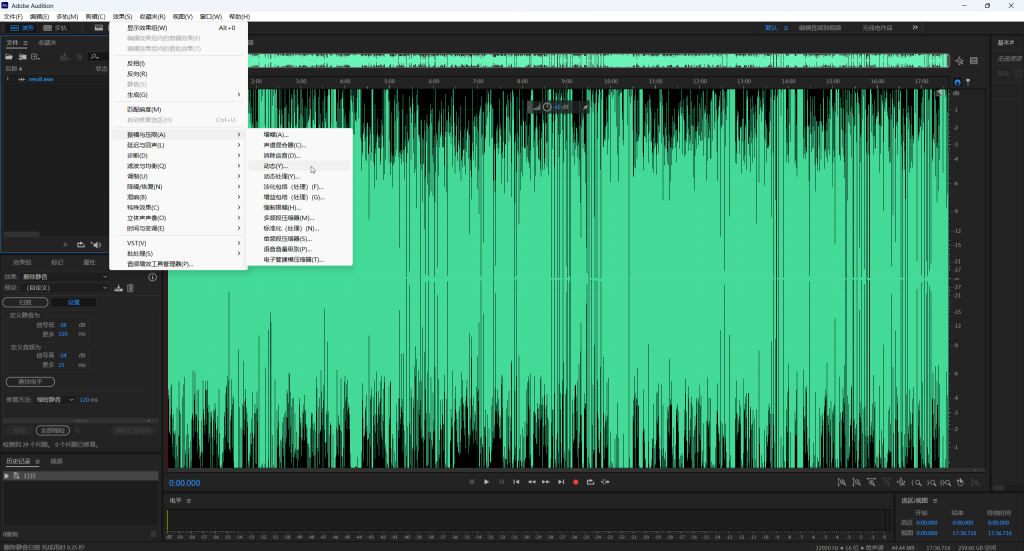Expand the result.wav file entry
The height and width of the screenshot is (551, 1024).
coord(8,79)
